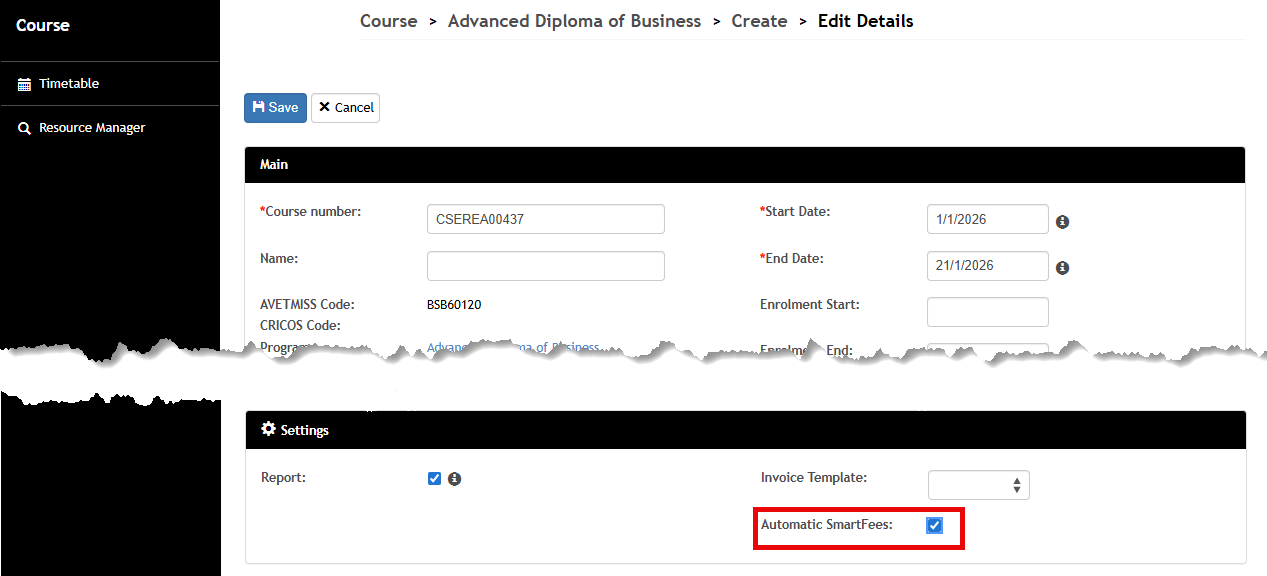
Task: Click the Settings panel header
Action: [745, 430]
